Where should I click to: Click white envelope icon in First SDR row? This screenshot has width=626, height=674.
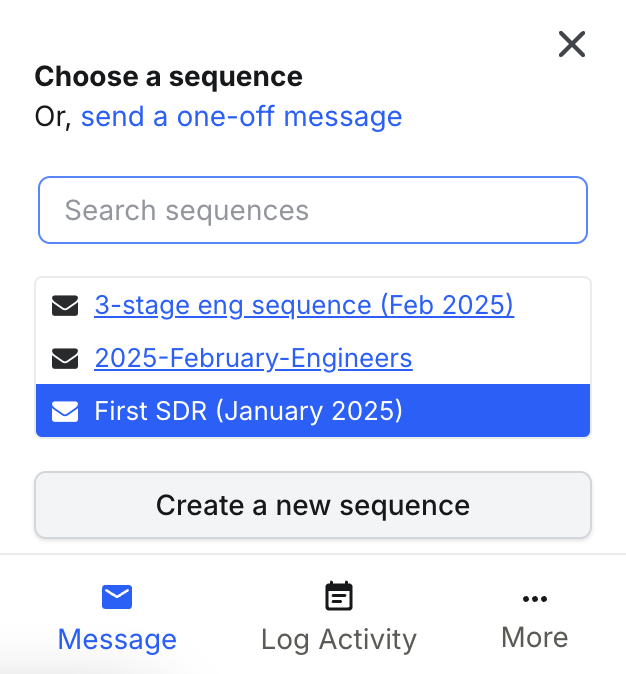(65, 411)
